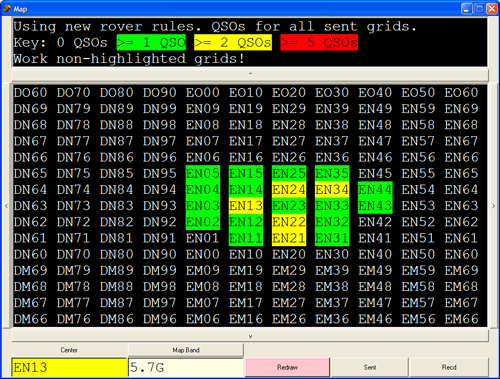Click grid EN69 in the map
500x379 pixels.
pos(461,109)
